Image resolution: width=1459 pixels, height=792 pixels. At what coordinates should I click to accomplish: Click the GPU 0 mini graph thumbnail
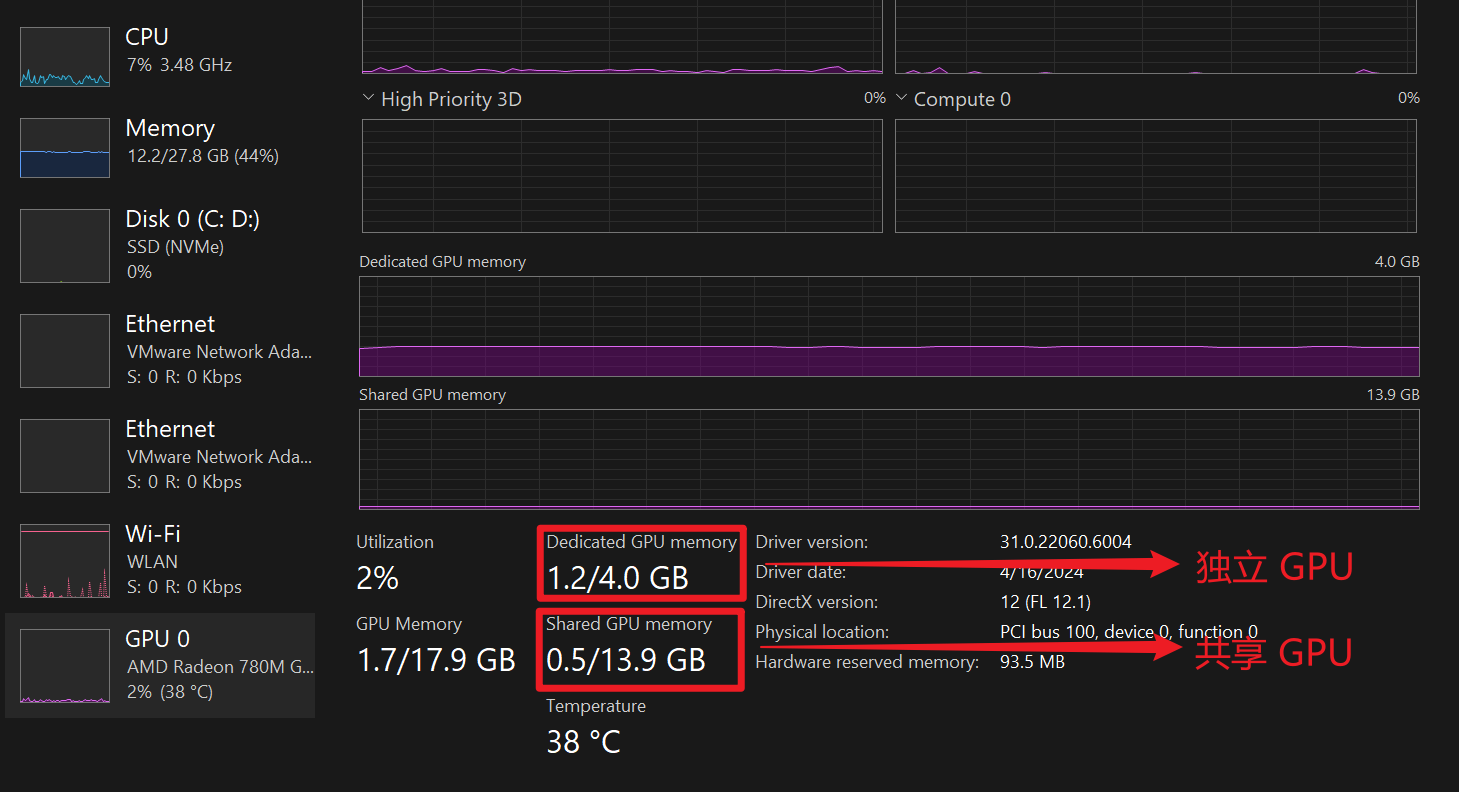coord(65,666)
